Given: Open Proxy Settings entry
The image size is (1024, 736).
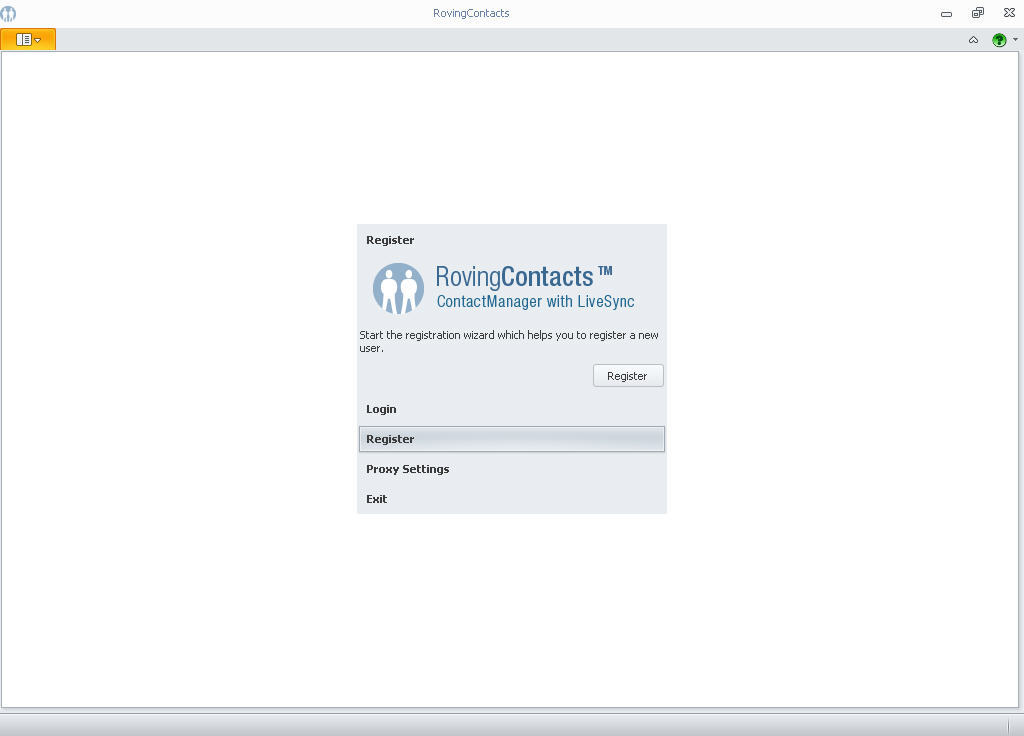Looking at the screenshot, I should 511,469.
